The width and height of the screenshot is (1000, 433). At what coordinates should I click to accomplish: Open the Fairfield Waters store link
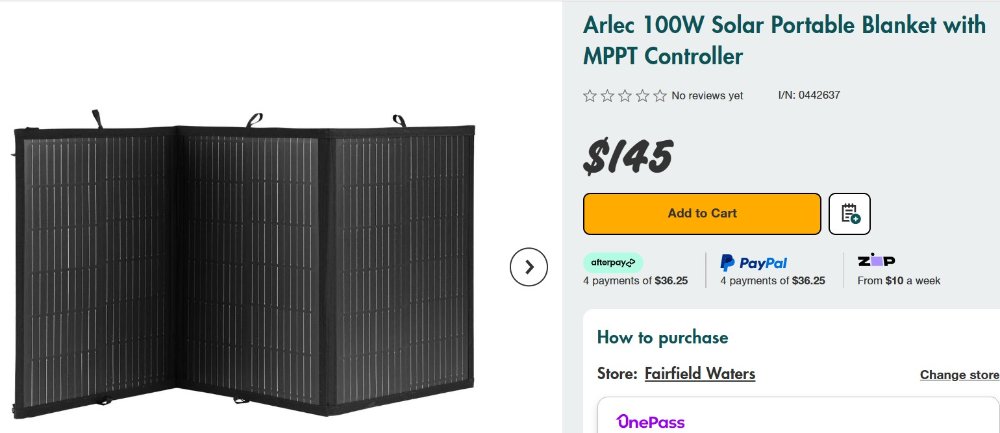[x=699, y=374]
